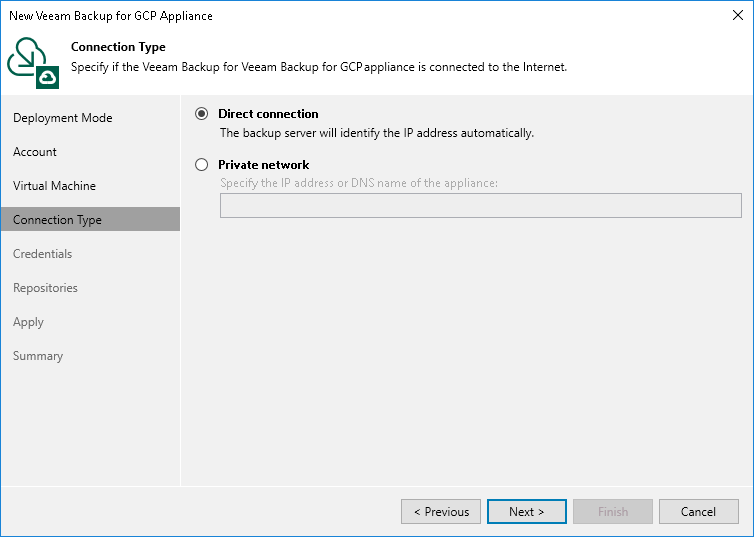
Task: Click the appliance IP address or DNS name field
Action: coord(480,205)
